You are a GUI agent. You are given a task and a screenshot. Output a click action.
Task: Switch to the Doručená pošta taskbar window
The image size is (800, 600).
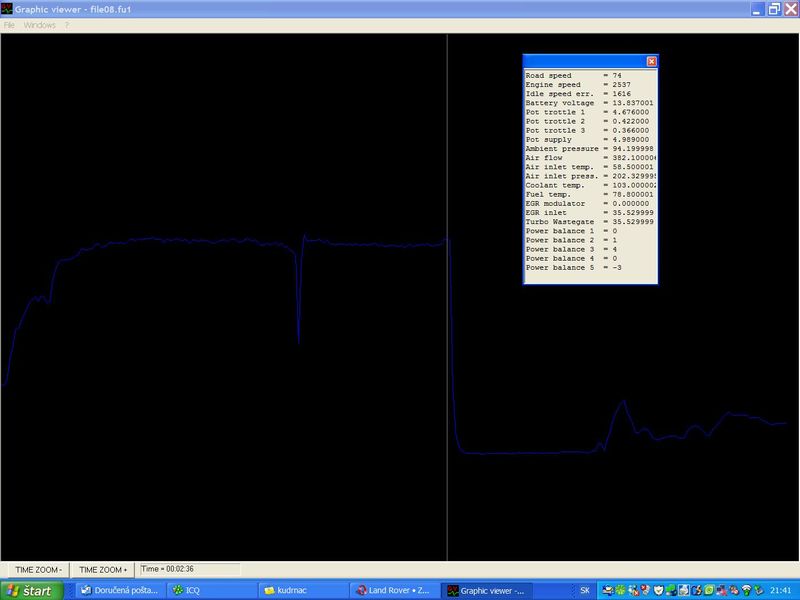click(120, 591)
